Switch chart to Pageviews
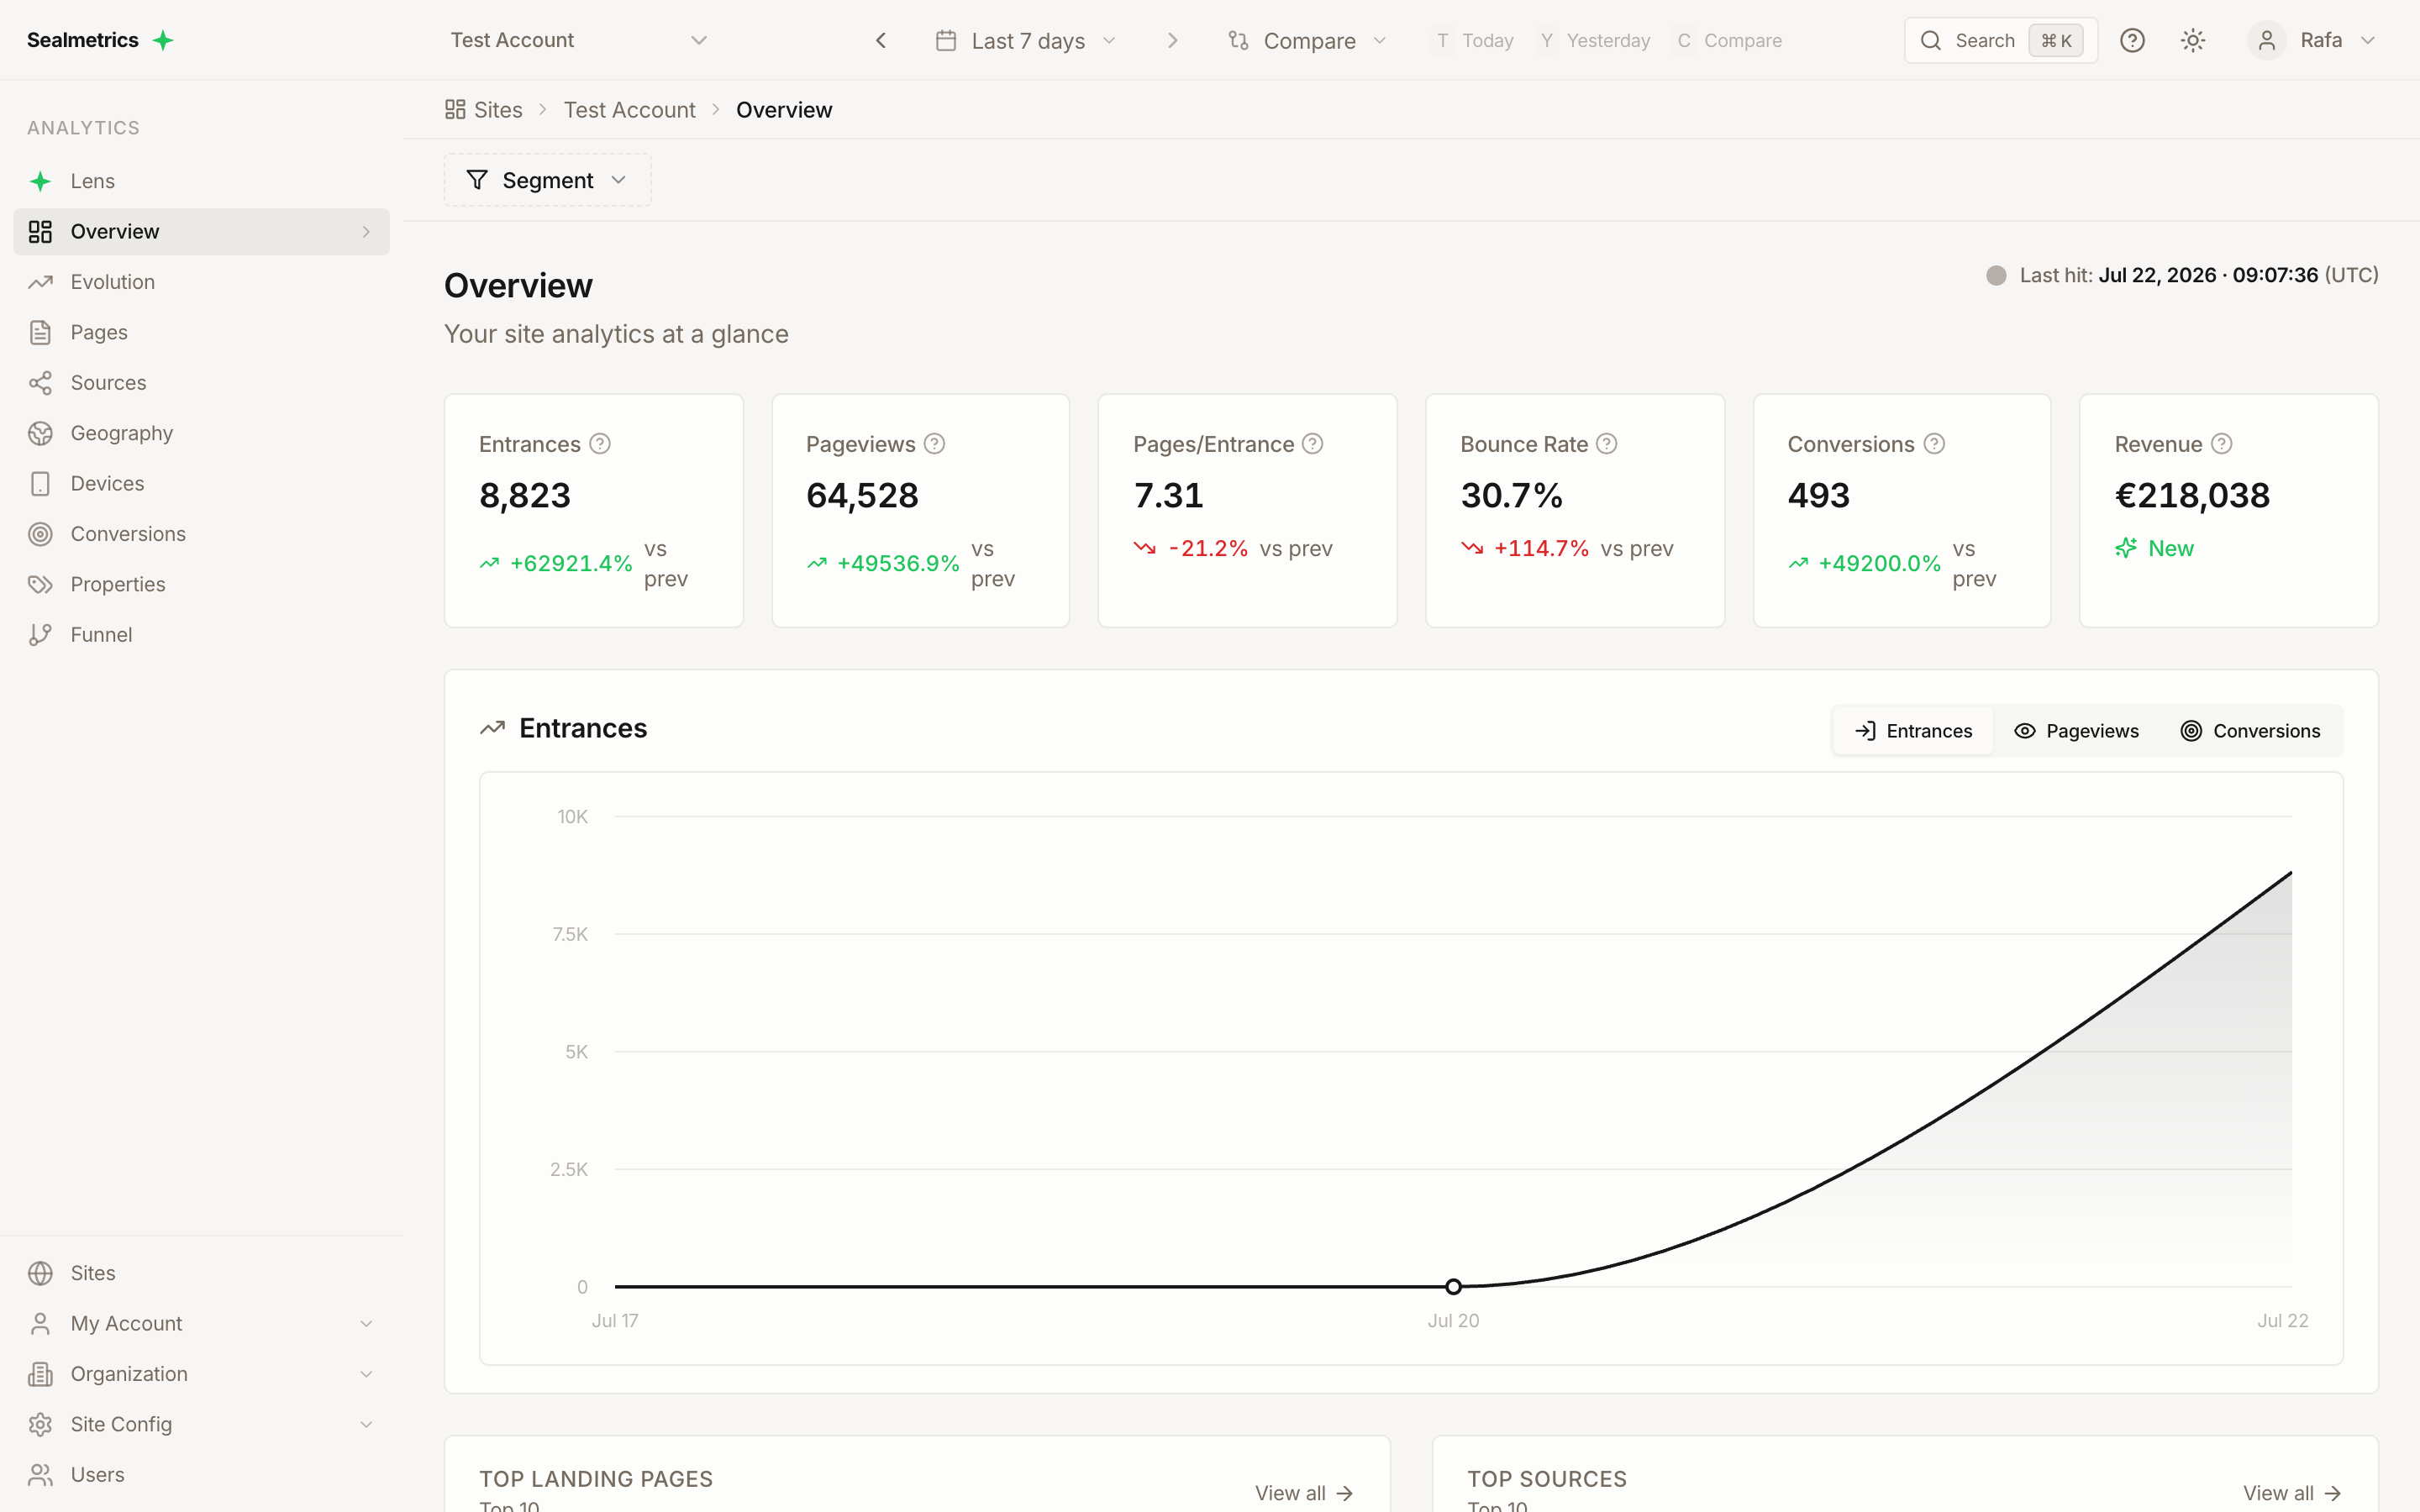2420x1512 pixels. [2076, 731]
